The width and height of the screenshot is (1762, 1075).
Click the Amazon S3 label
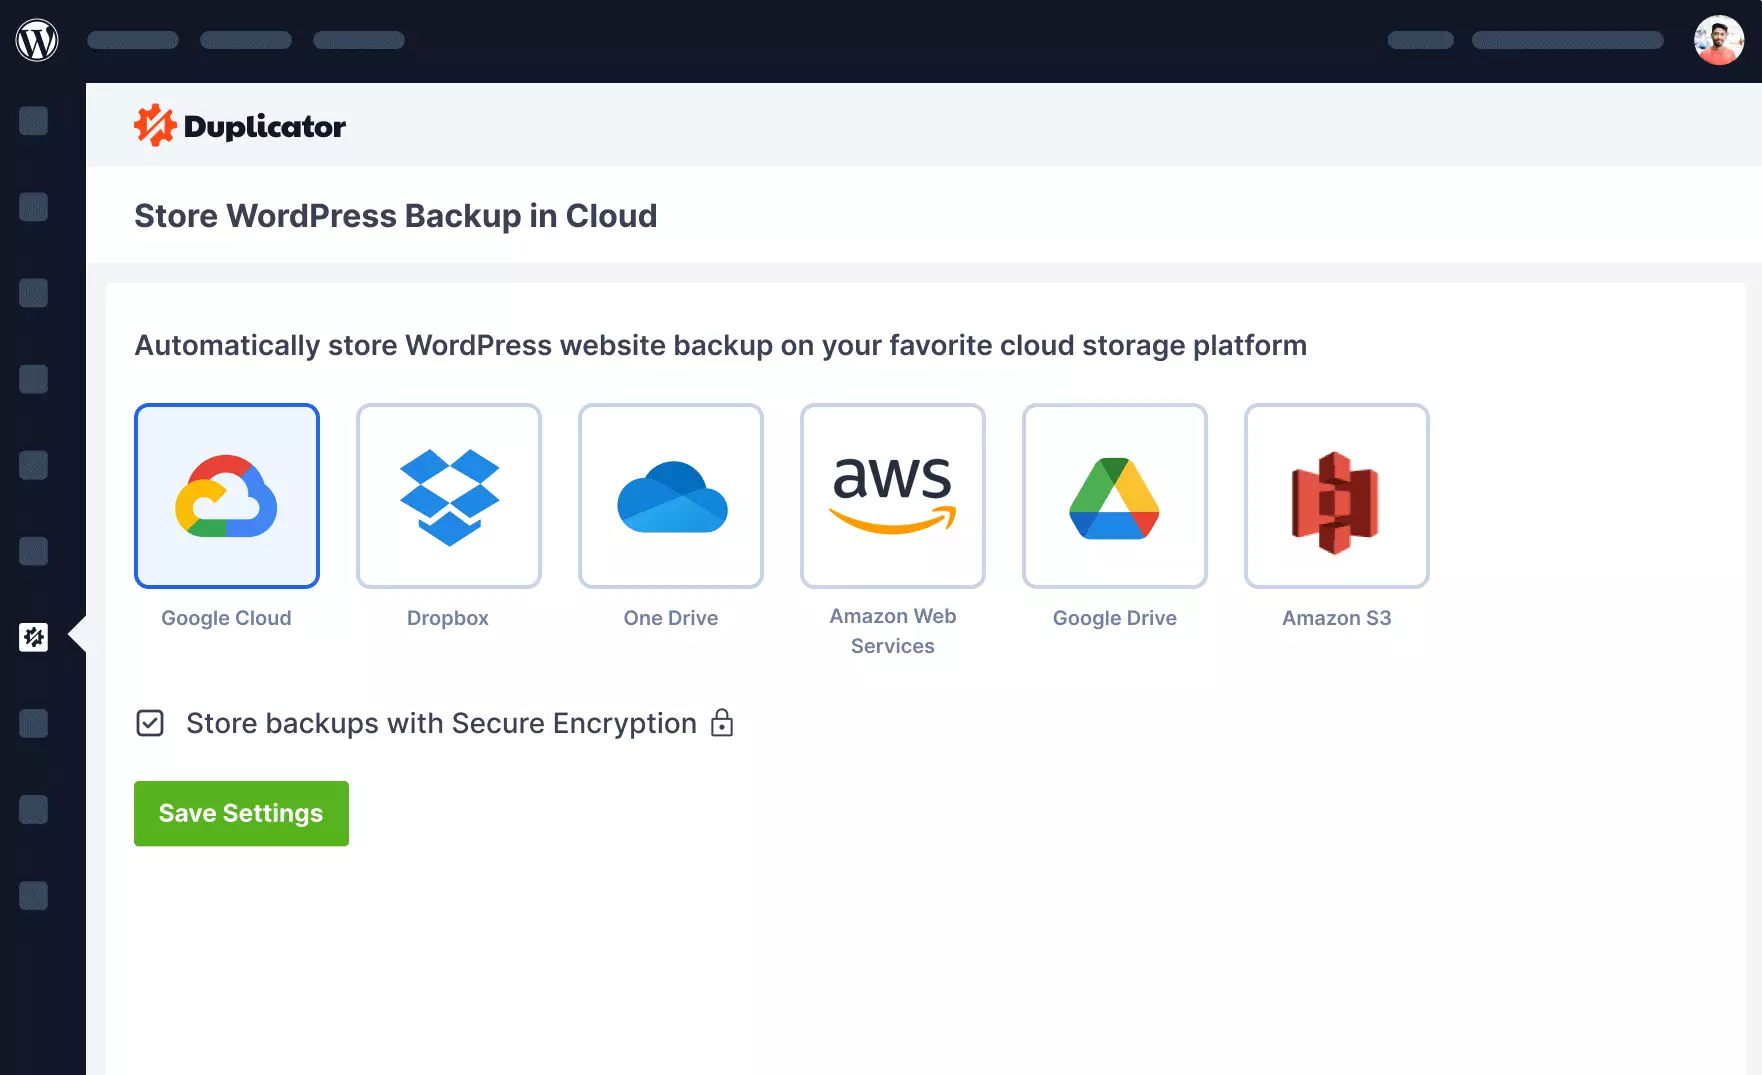click(x=1337, y=618)
